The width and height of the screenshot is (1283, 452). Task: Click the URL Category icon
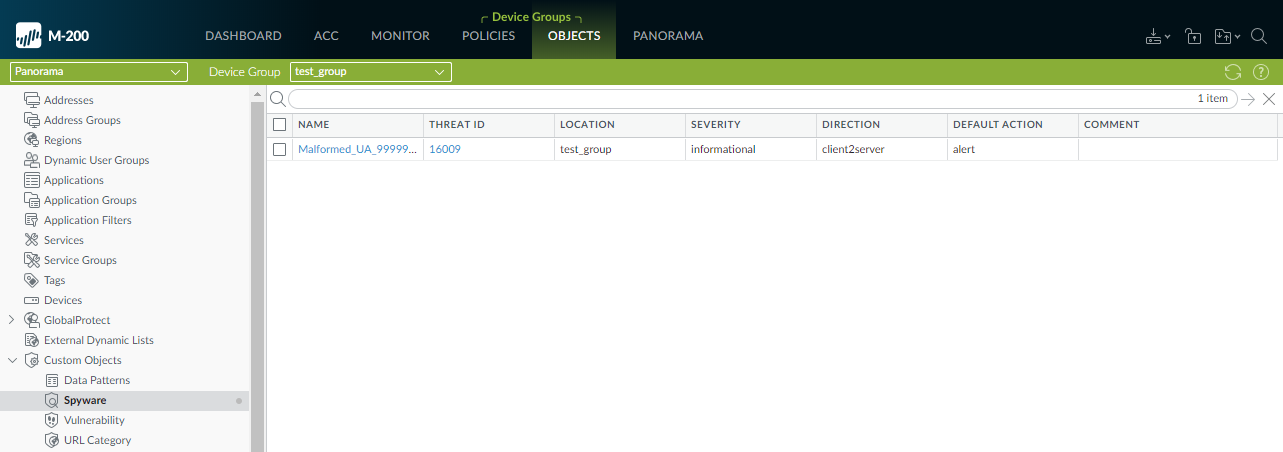pyautogui.click(x=52, y=440)
